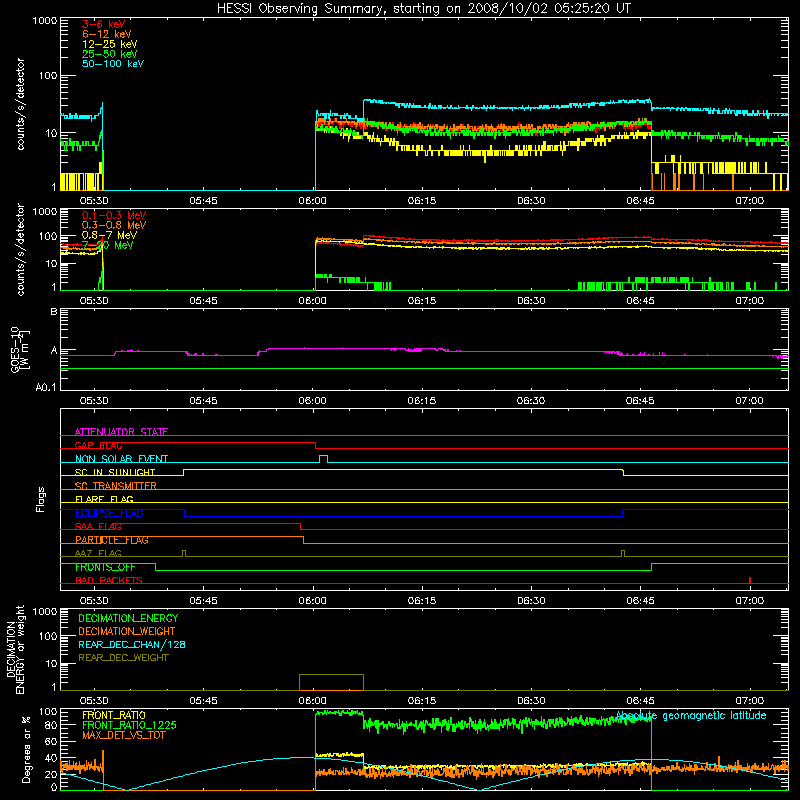Select the FLARE_FLAG label
Screen dimensions: 800x800
(x=104, y=499)
